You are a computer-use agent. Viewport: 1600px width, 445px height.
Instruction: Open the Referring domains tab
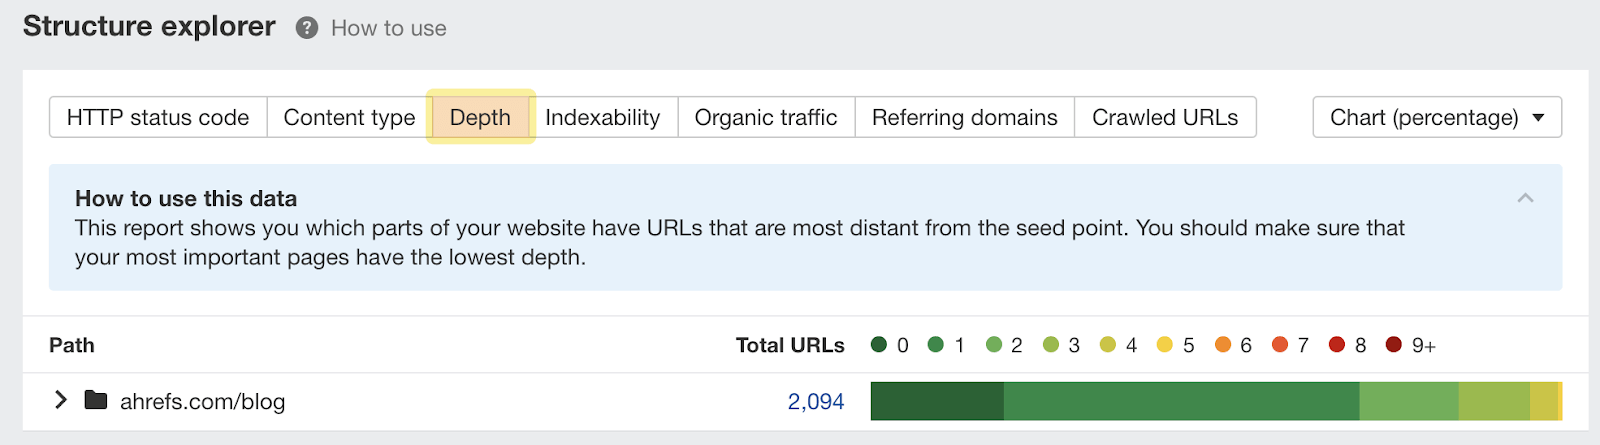click(965, 117)
